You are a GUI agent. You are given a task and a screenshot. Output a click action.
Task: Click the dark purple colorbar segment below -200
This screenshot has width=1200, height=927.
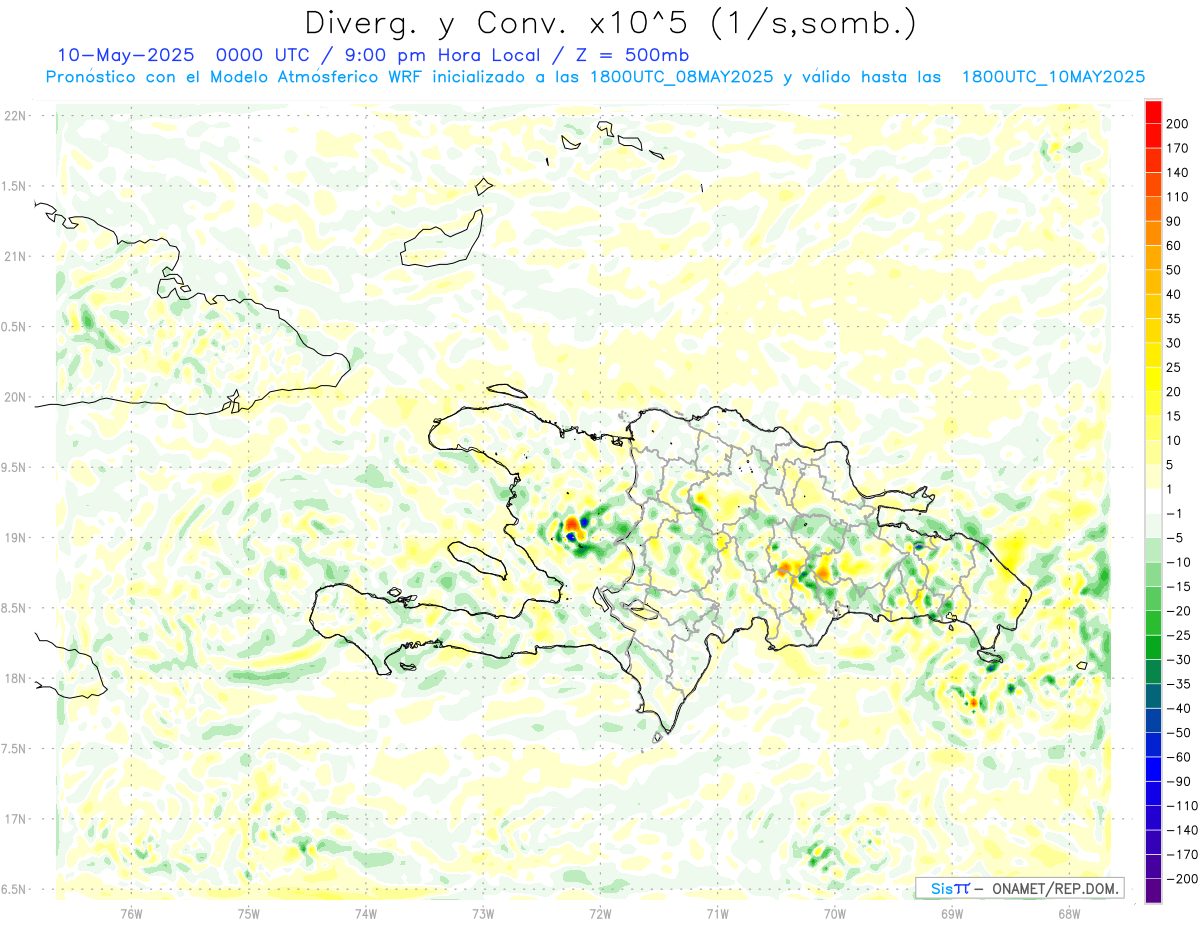tap(1153, 891)
